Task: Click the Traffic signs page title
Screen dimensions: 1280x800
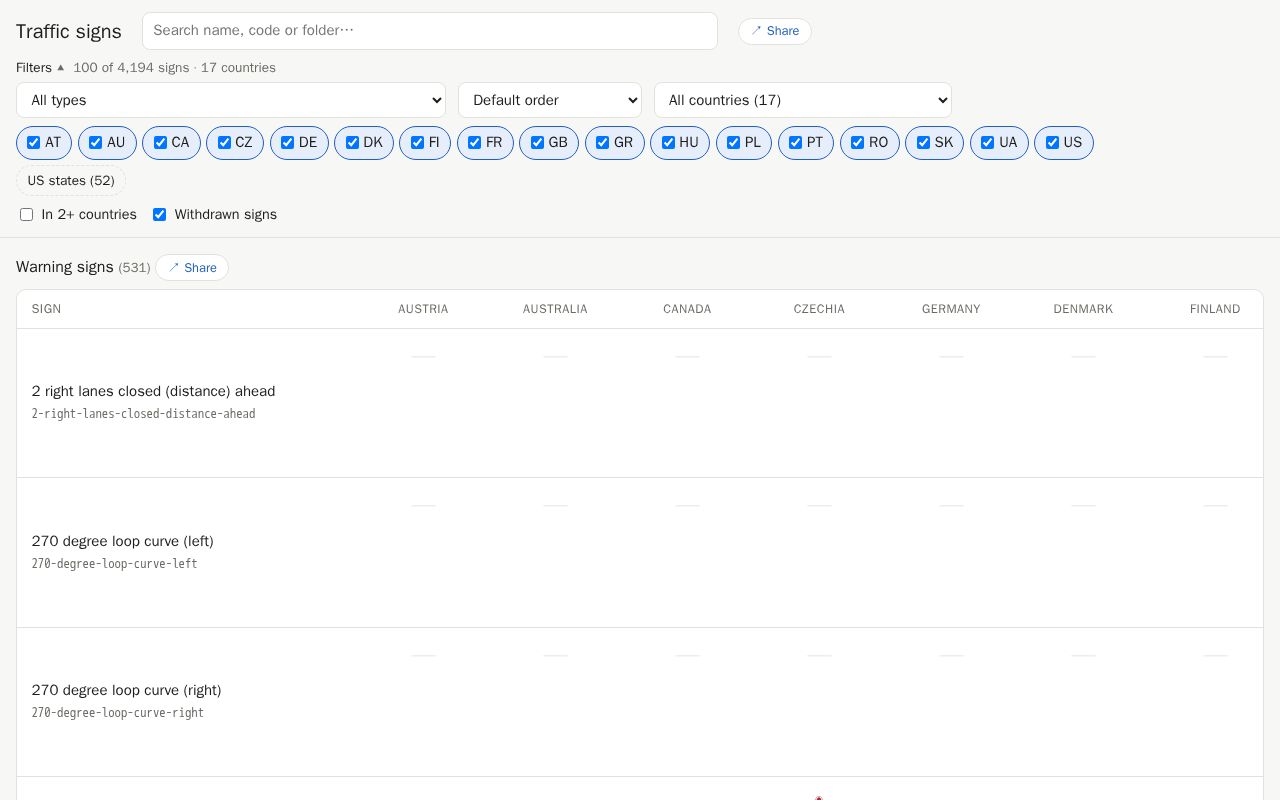Action: pyautogui.click(x=69, y=31)
